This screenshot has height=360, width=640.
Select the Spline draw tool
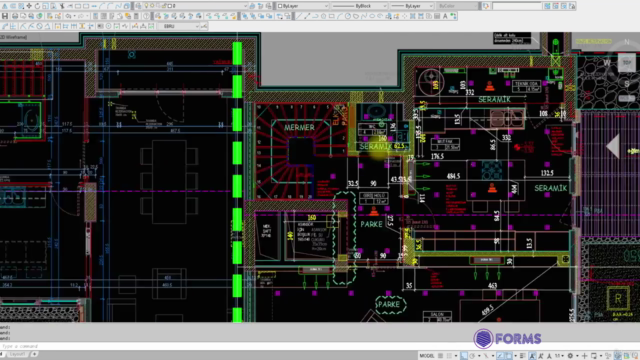click(x=364, y=16)
